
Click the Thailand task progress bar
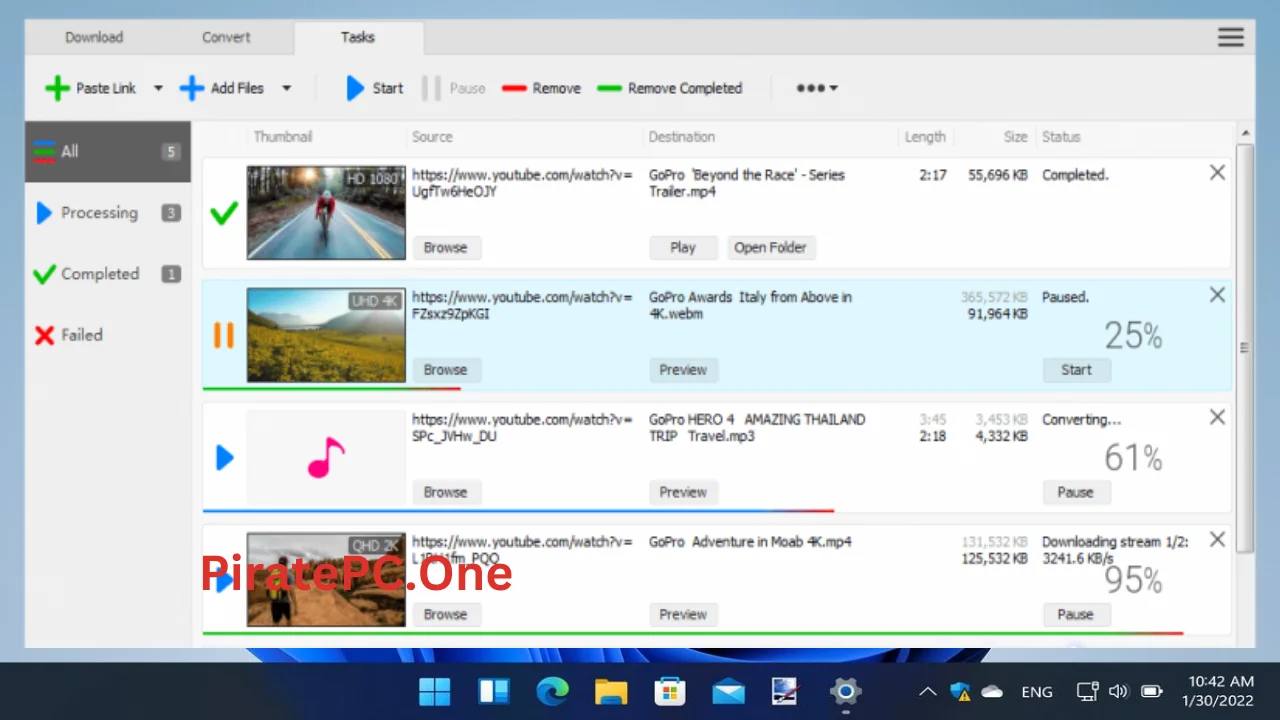518,511
